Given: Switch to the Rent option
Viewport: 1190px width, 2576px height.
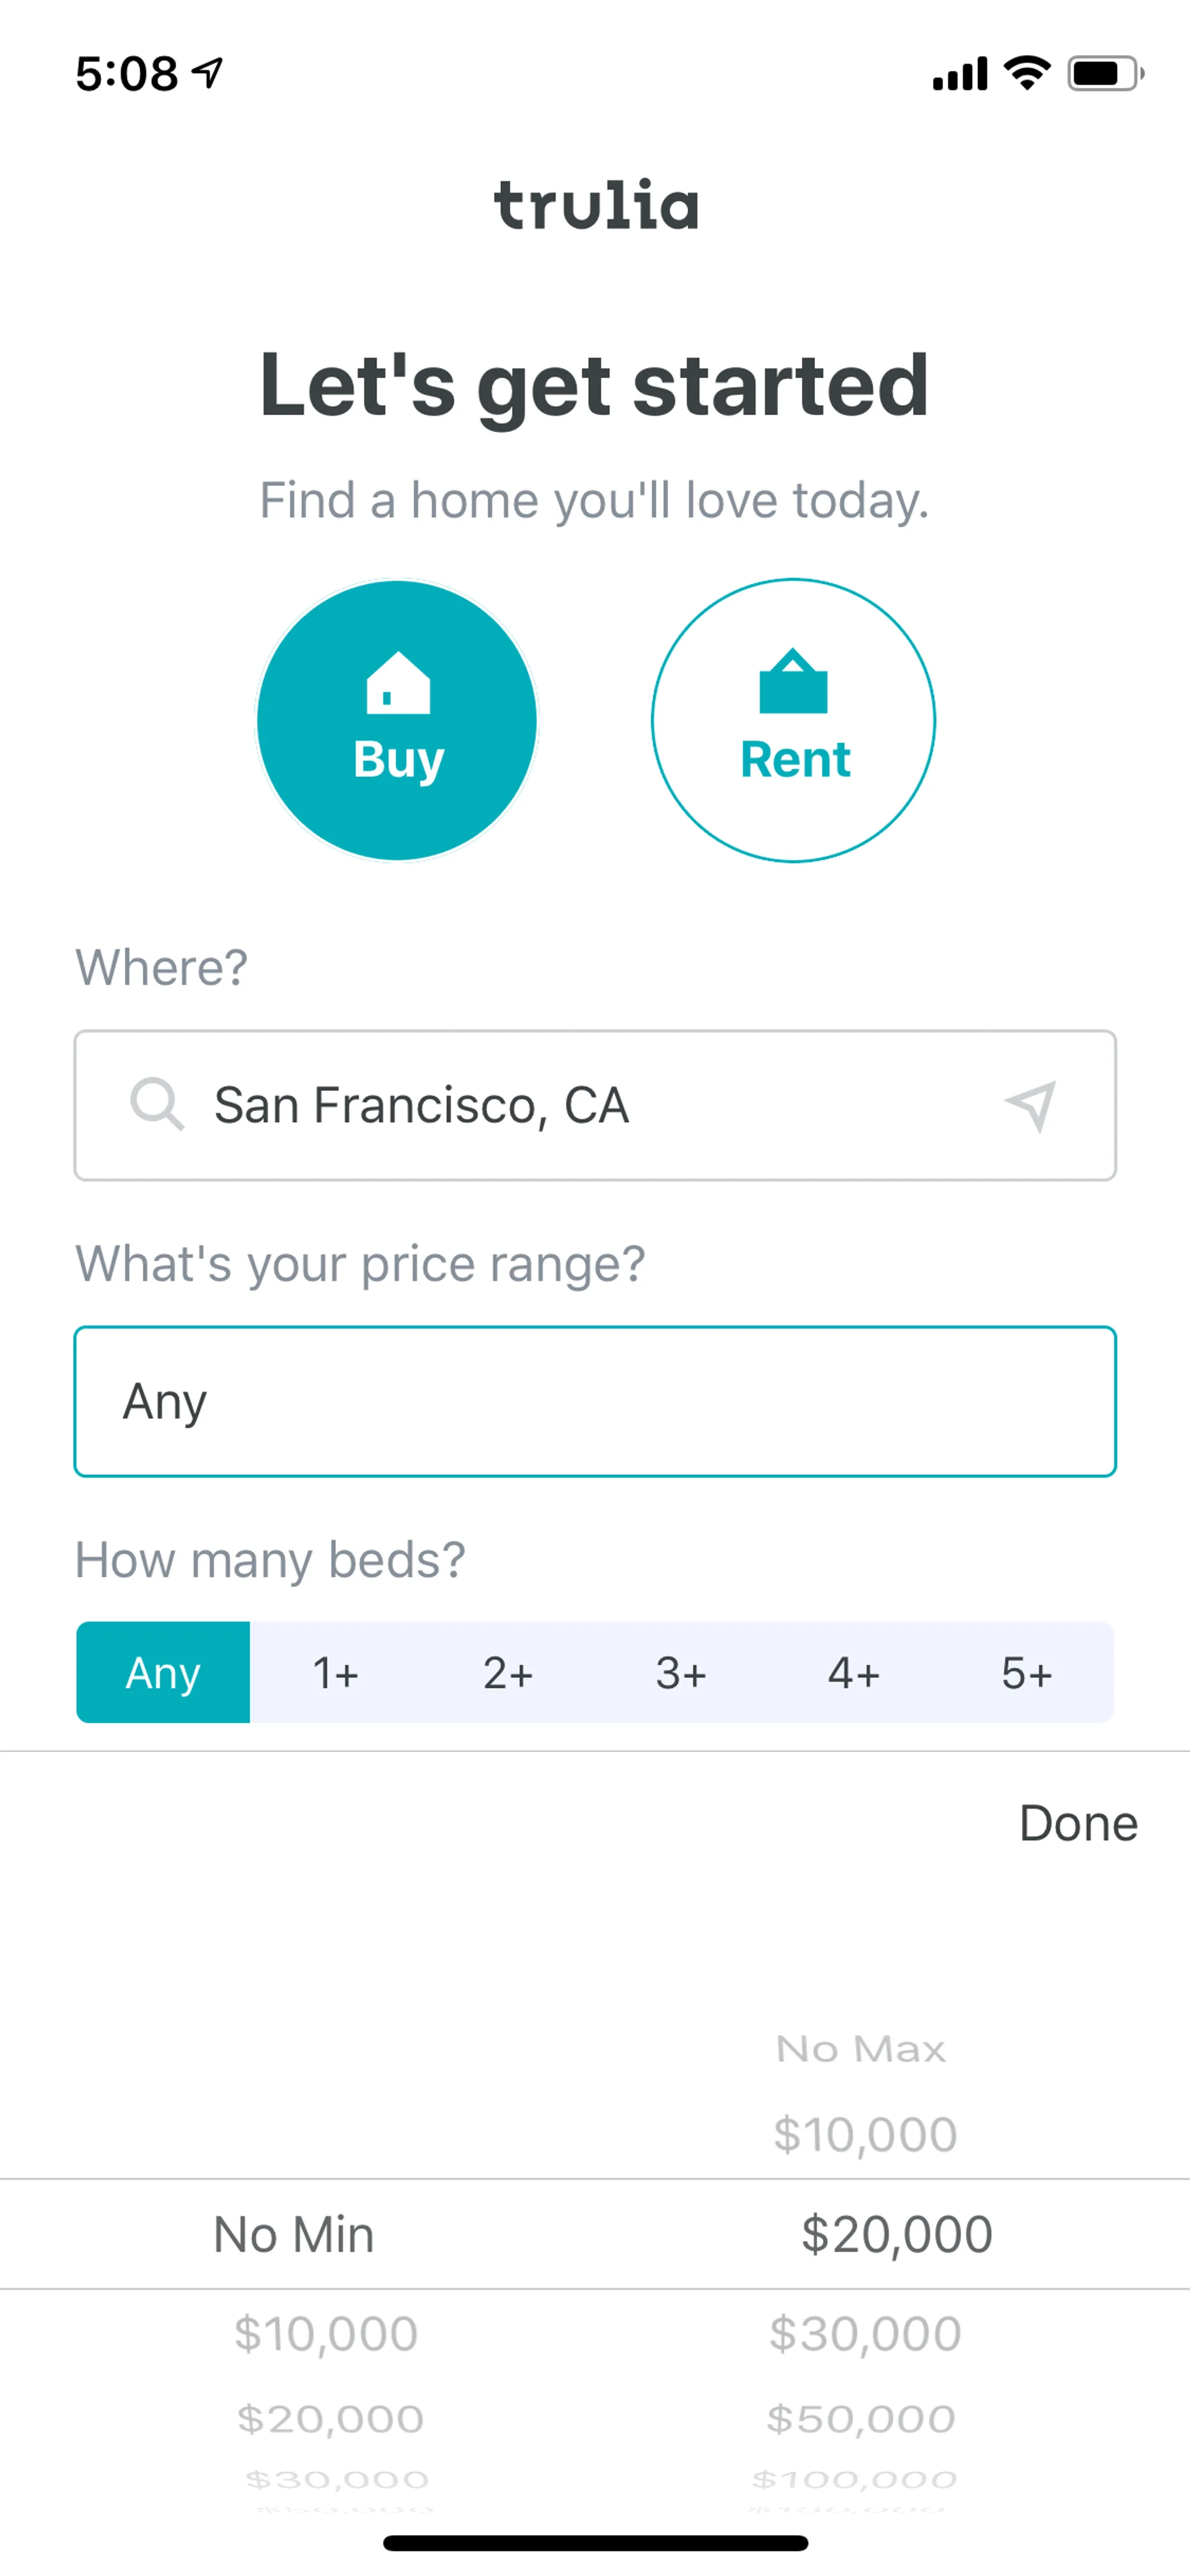Looking at the screenshot, I should coord(793,720).
